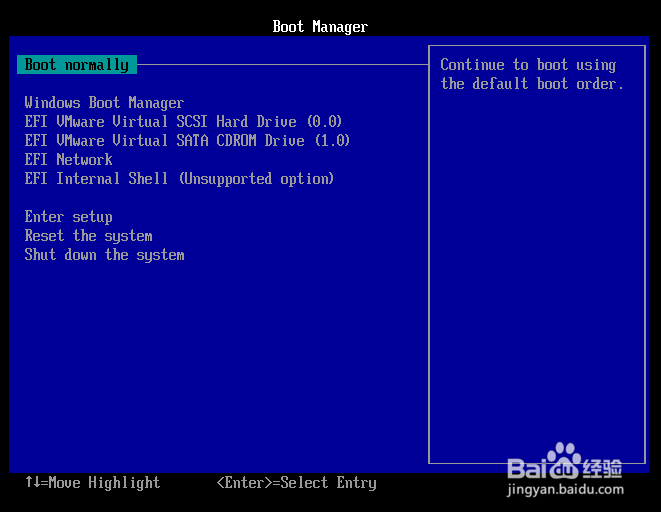Click the 'Continue to boot using' help text
661x512 pixels.
coord(528,64)
